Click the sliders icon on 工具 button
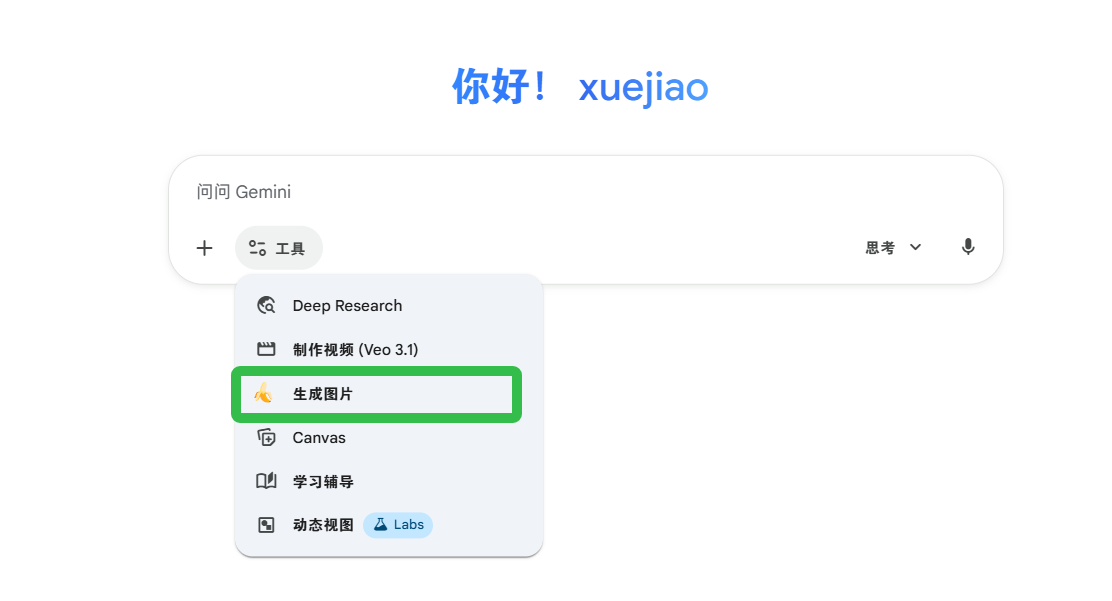Viewport: 1112px width, 601px height. coord(257,248)
